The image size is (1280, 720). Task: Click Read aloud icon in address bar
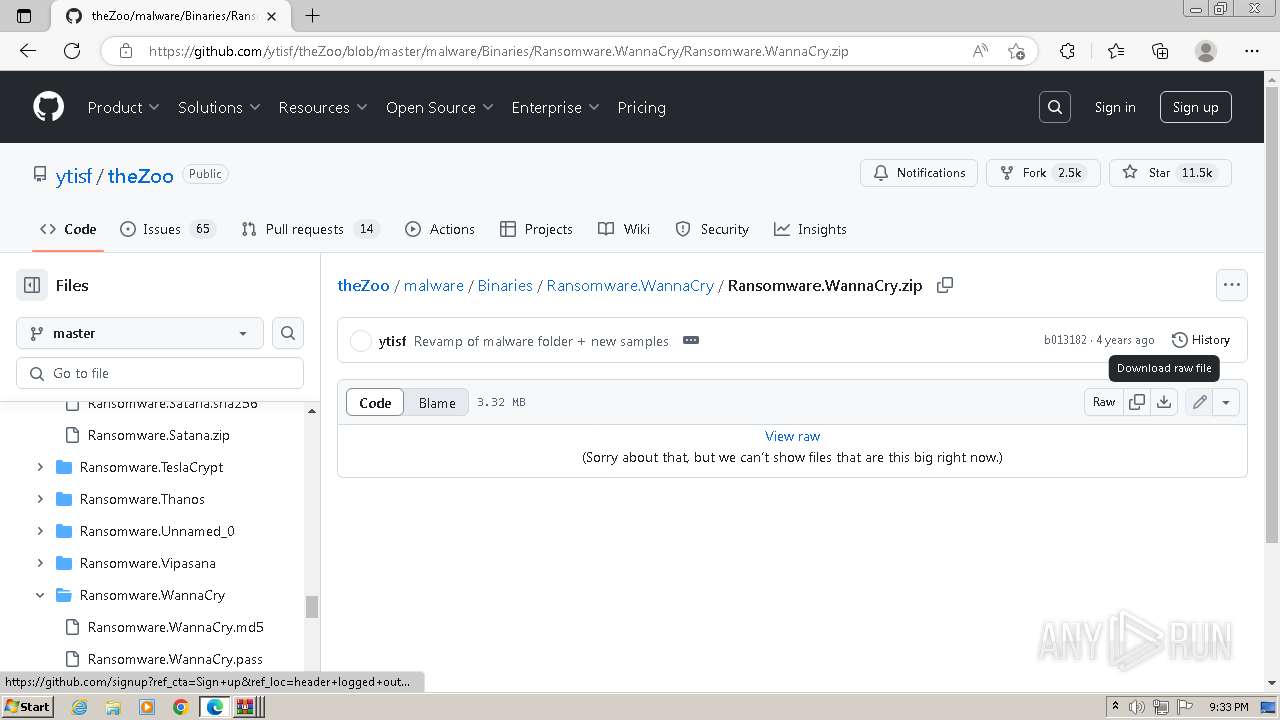pyautogui.click(x=980, y=51)
